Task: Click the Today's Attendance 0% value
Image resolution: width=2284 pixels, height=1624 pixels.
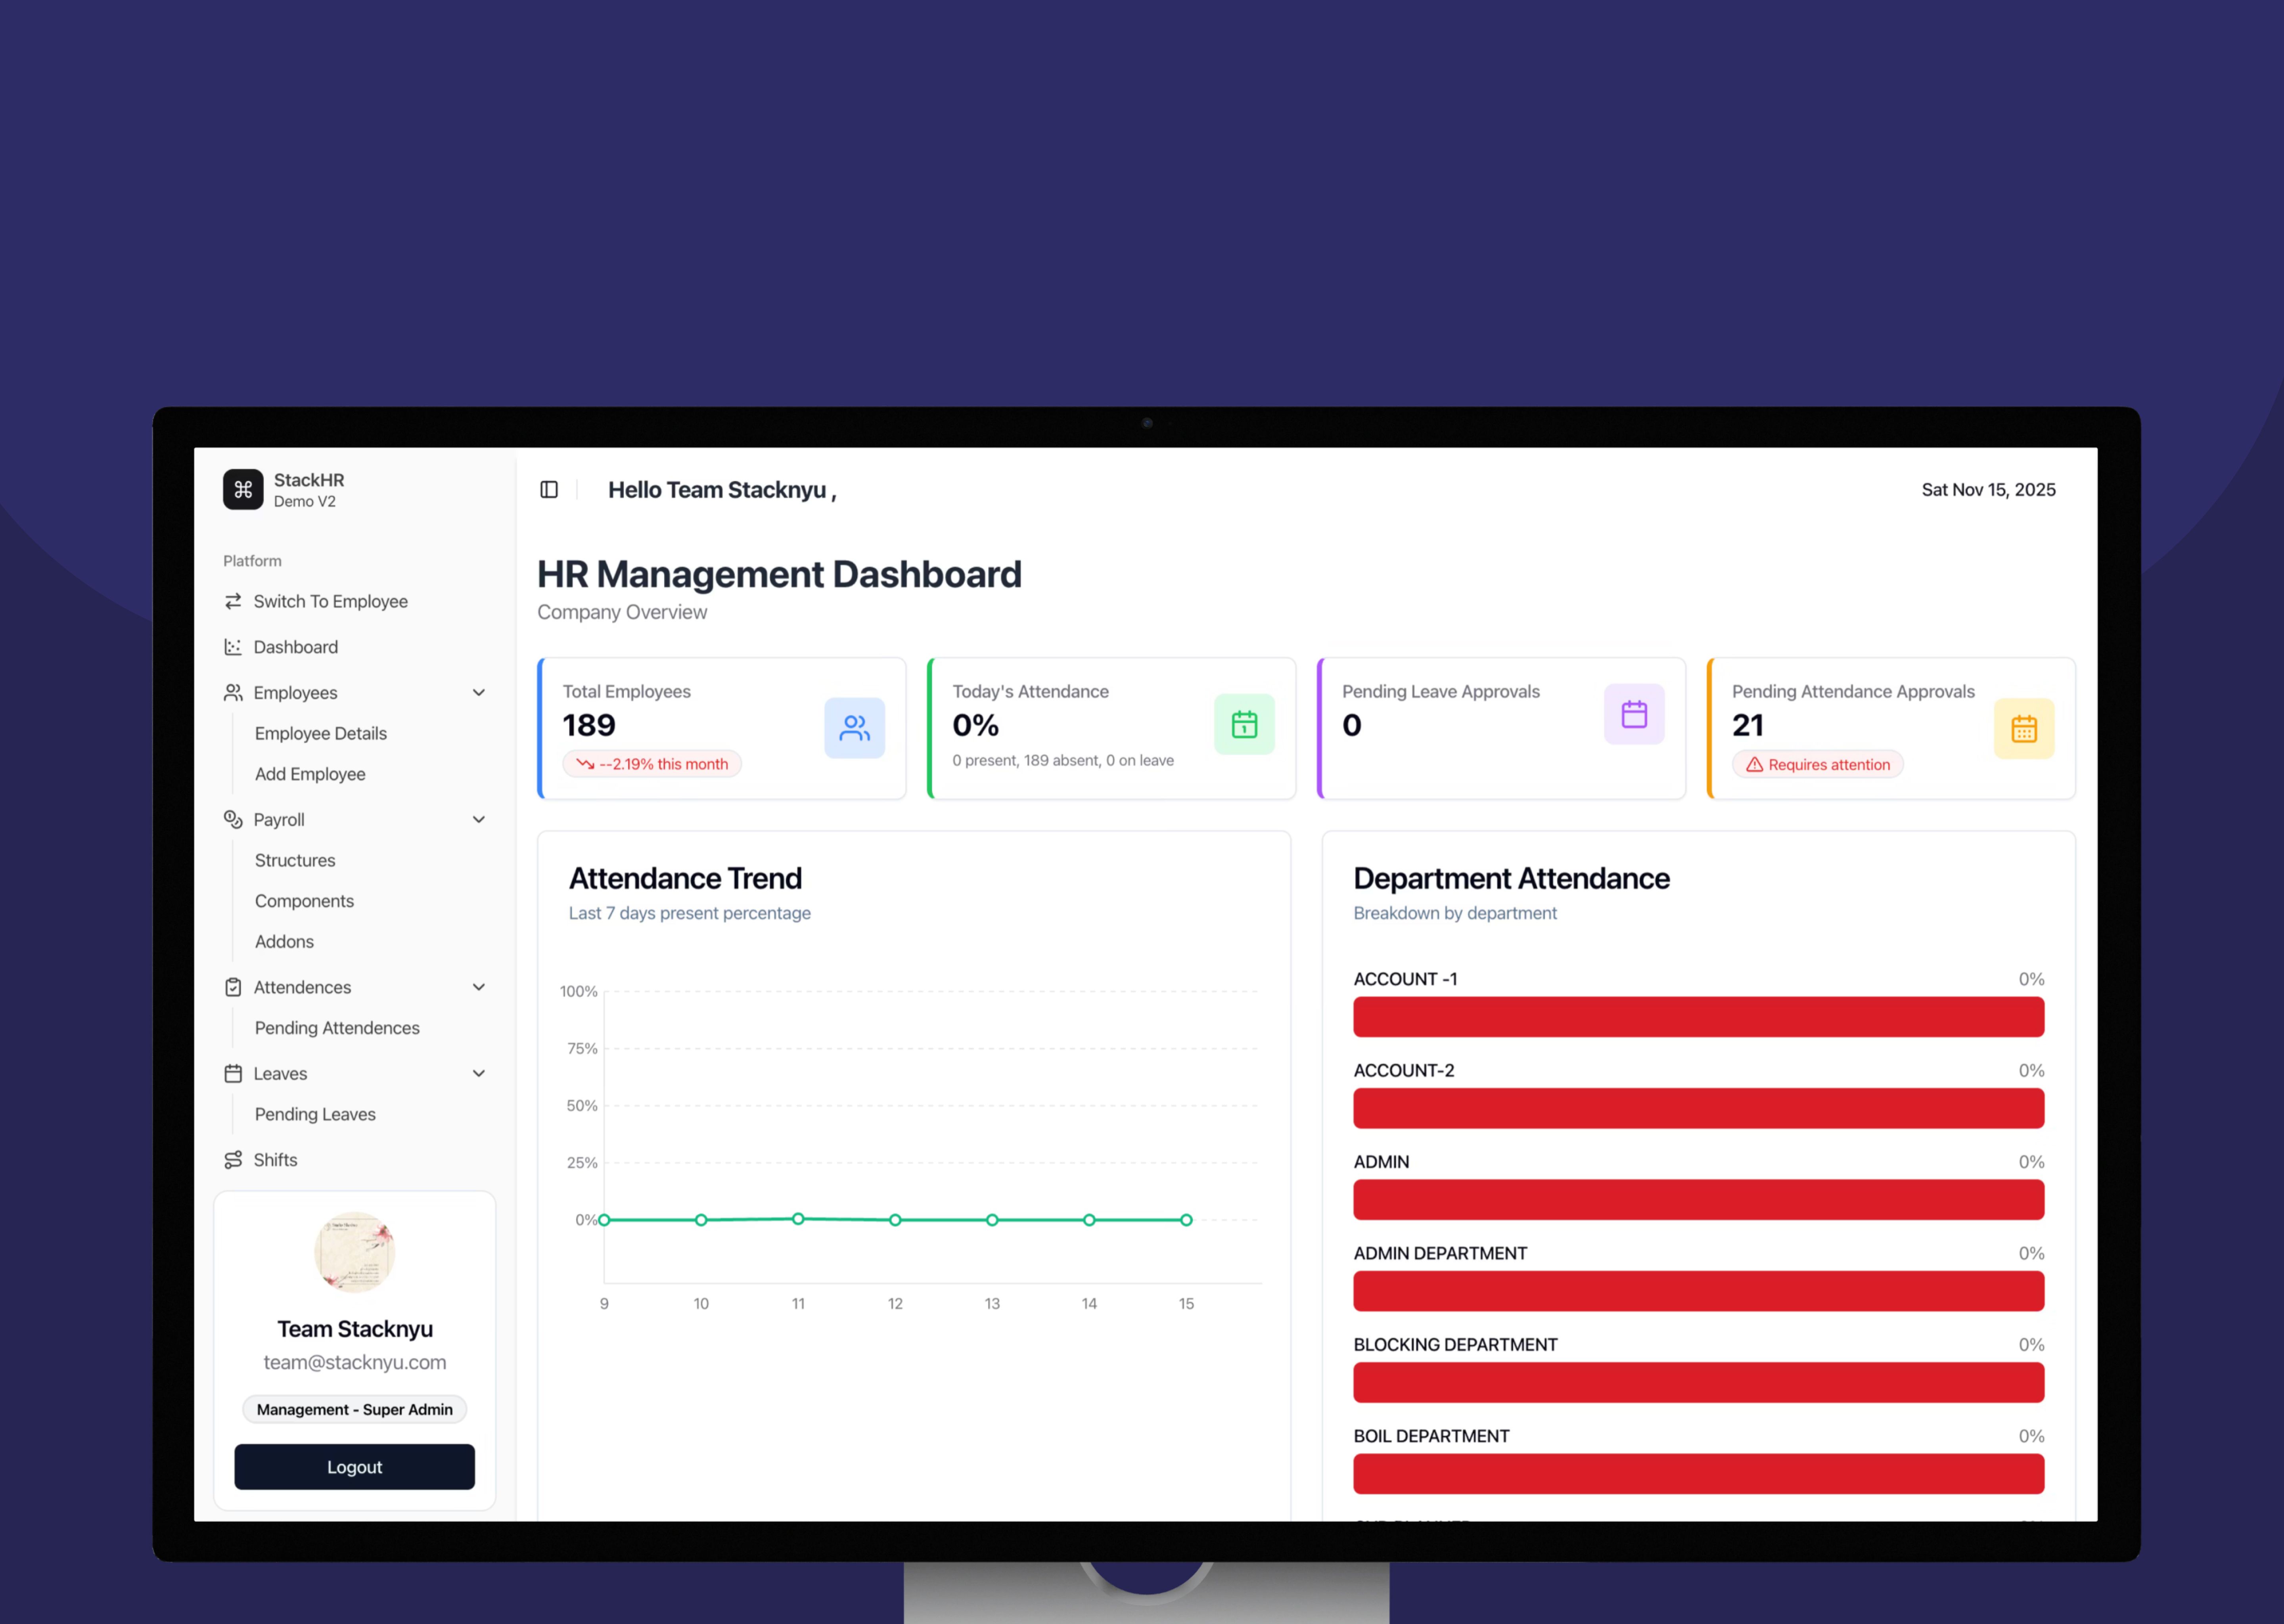Action: click(975, 725)
